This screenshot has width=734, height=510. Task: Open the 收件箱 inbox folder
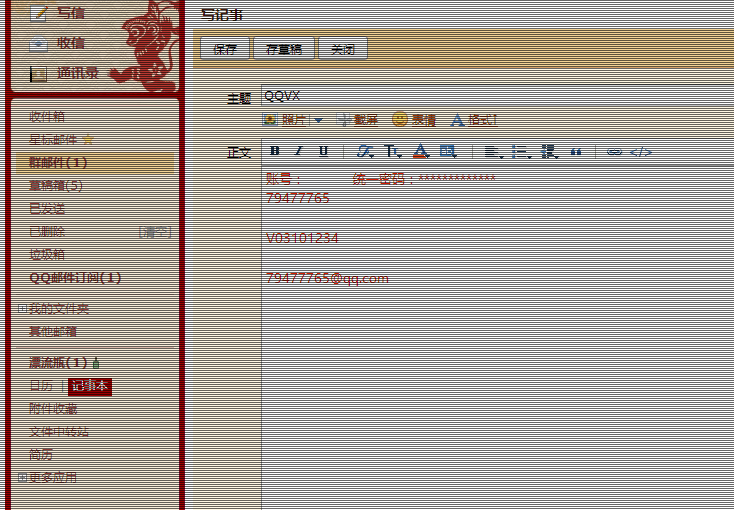coord(47,117)
